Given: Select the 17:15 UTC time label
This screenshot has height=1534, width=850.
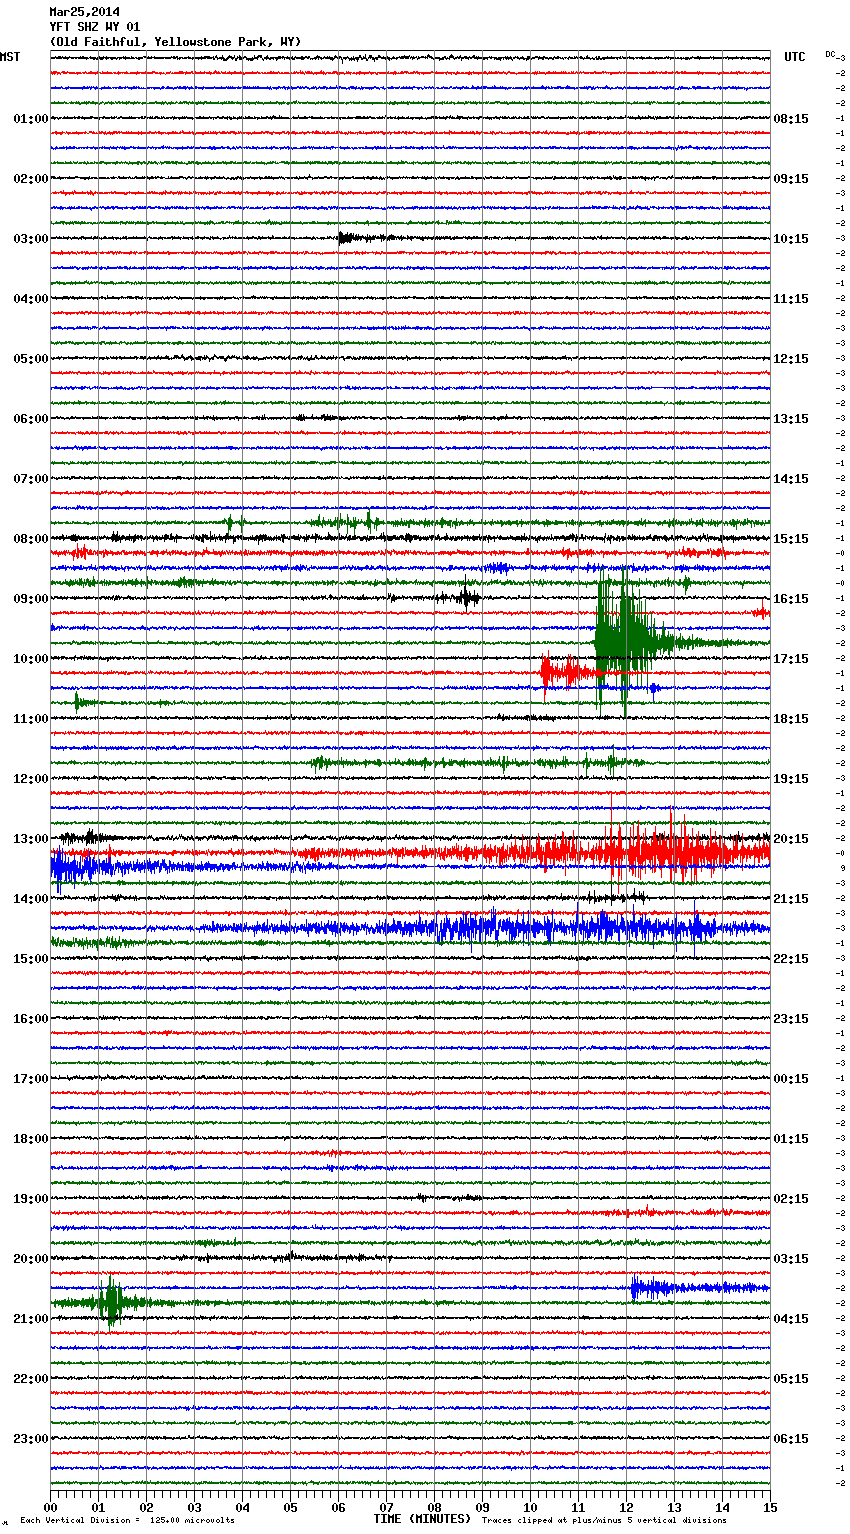Looking at the screenshot, I should 791,659.
